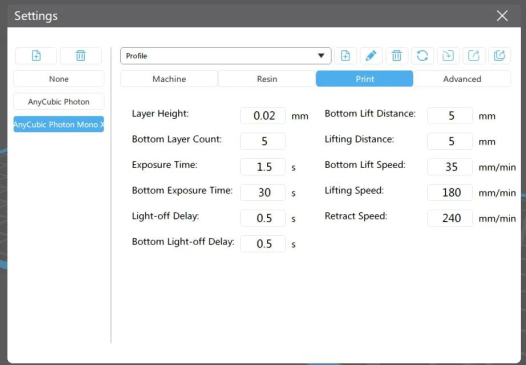Click the Layer Height value field
The image size is (526, 365).
[x=263, y=116]
